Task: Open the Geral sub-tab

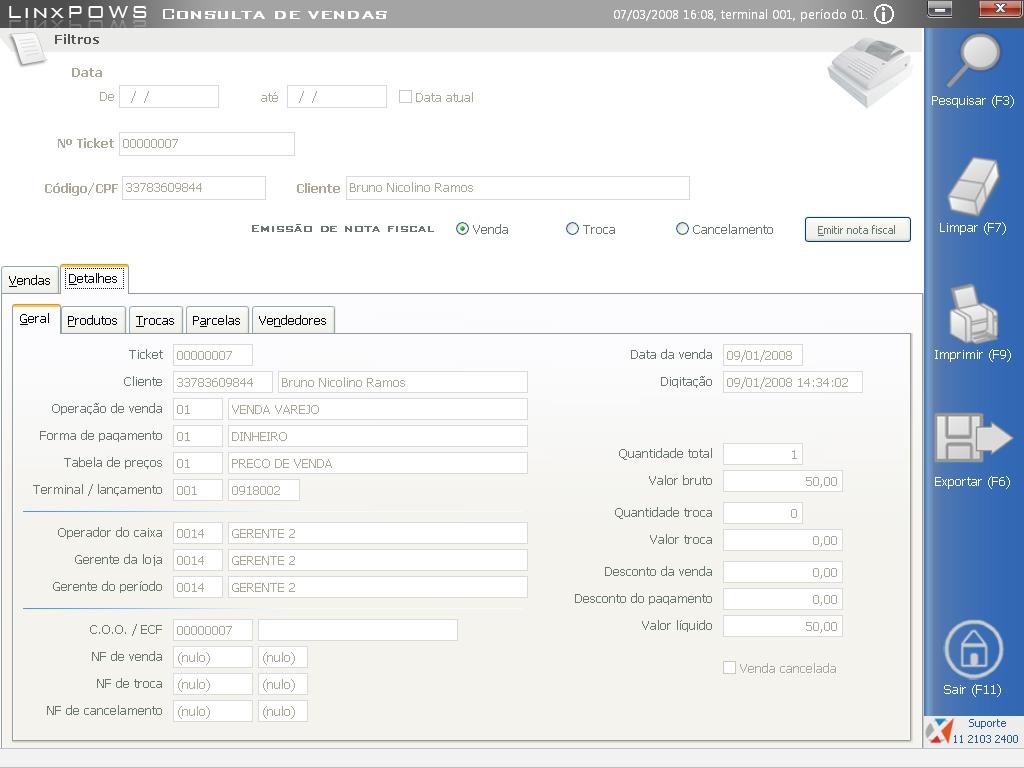Action: [35, 319]
